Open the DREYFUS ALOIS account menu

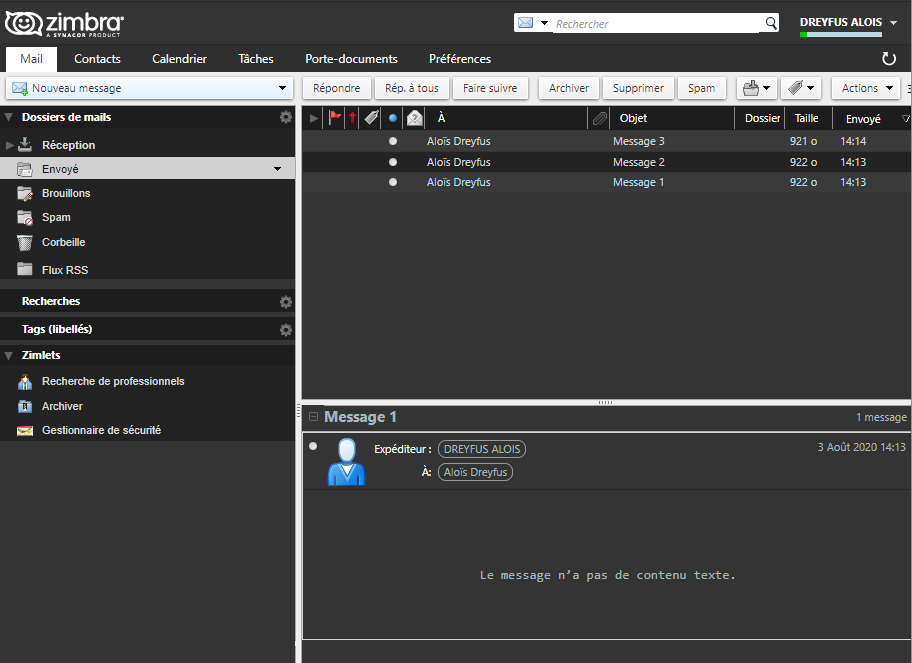[x=849, y=22]
